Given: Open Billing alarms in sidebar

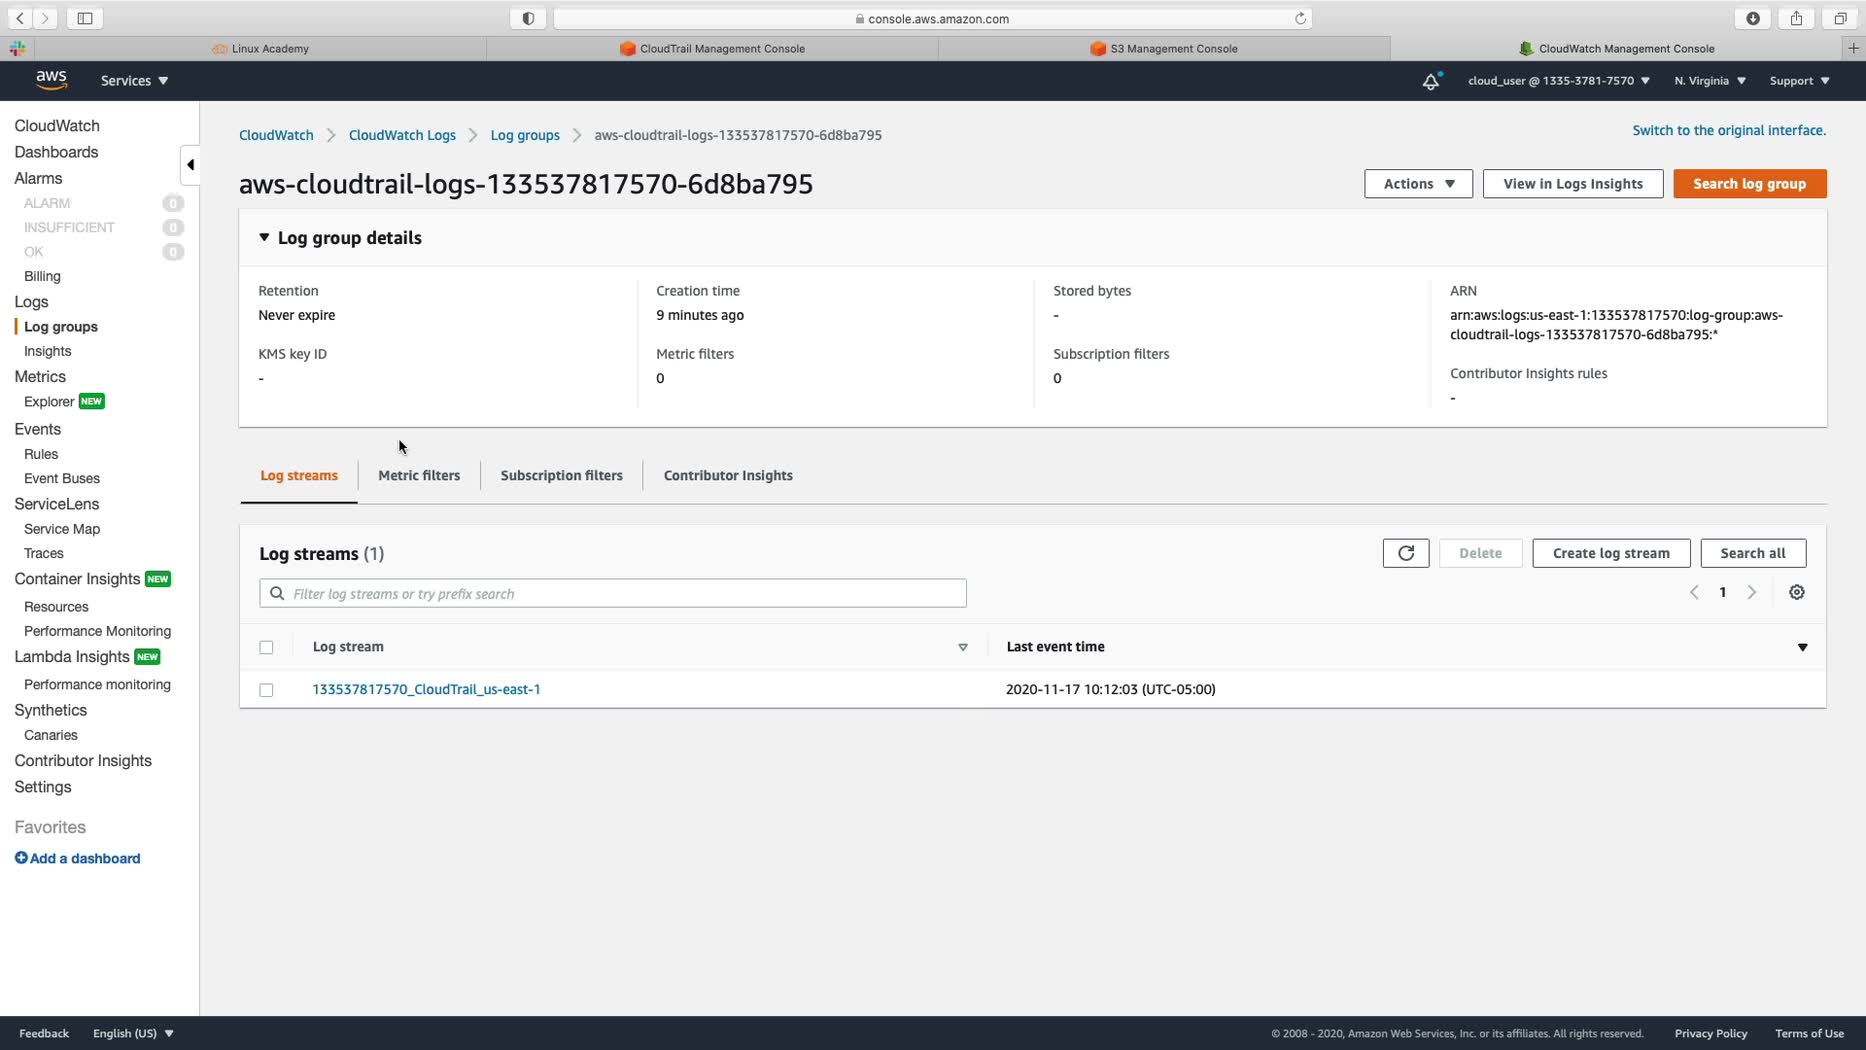Looking at the screenshot, I should [x=42, y=276].
